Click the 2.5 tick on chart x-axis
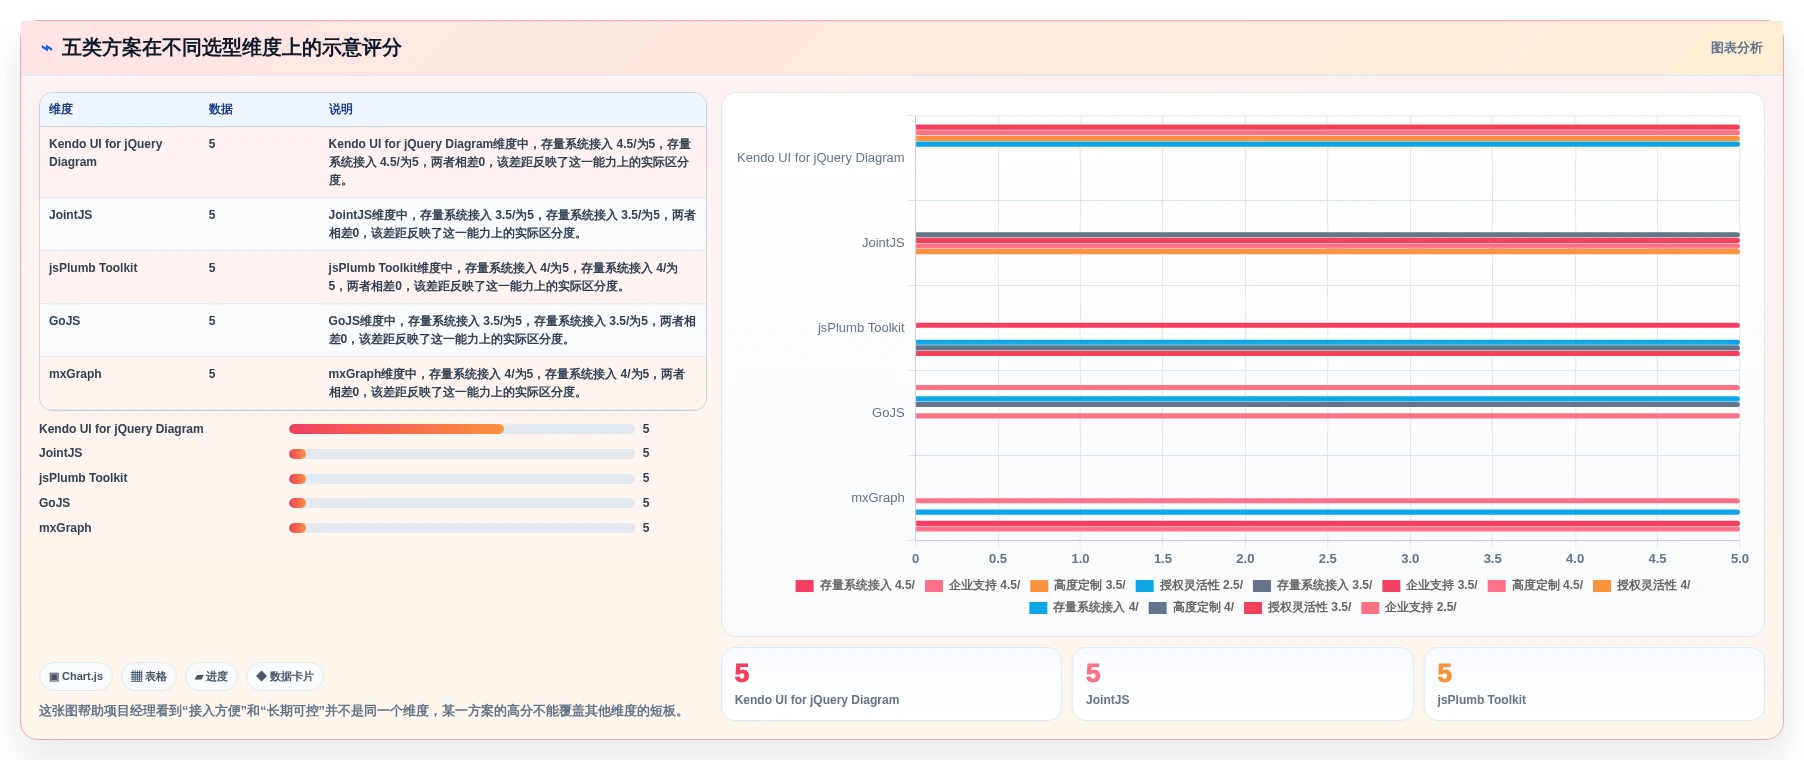Image resolution: width=1804 pixels, height=760 pixels. 1327,559
